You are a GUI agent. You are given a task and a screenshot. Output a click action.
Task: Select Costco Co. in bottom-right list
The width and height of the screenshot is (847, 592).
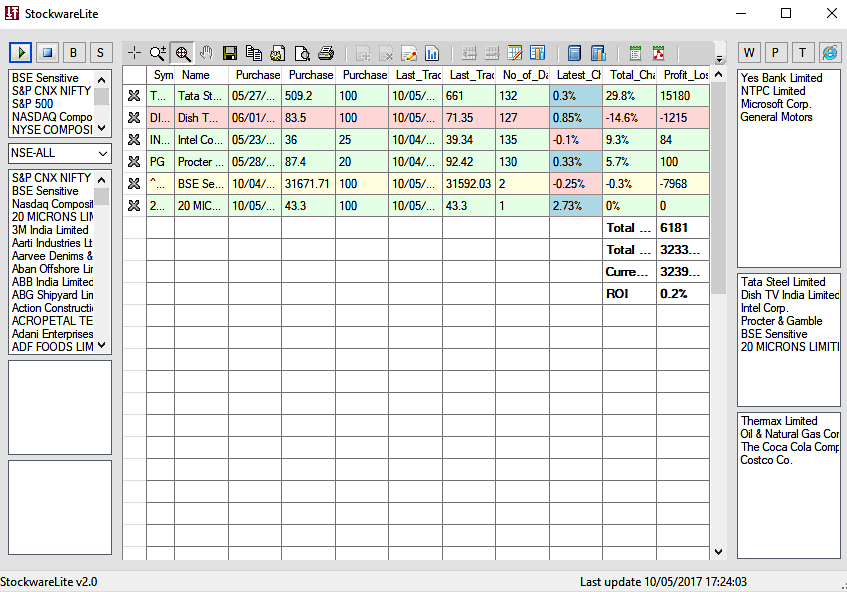point(767,460)
